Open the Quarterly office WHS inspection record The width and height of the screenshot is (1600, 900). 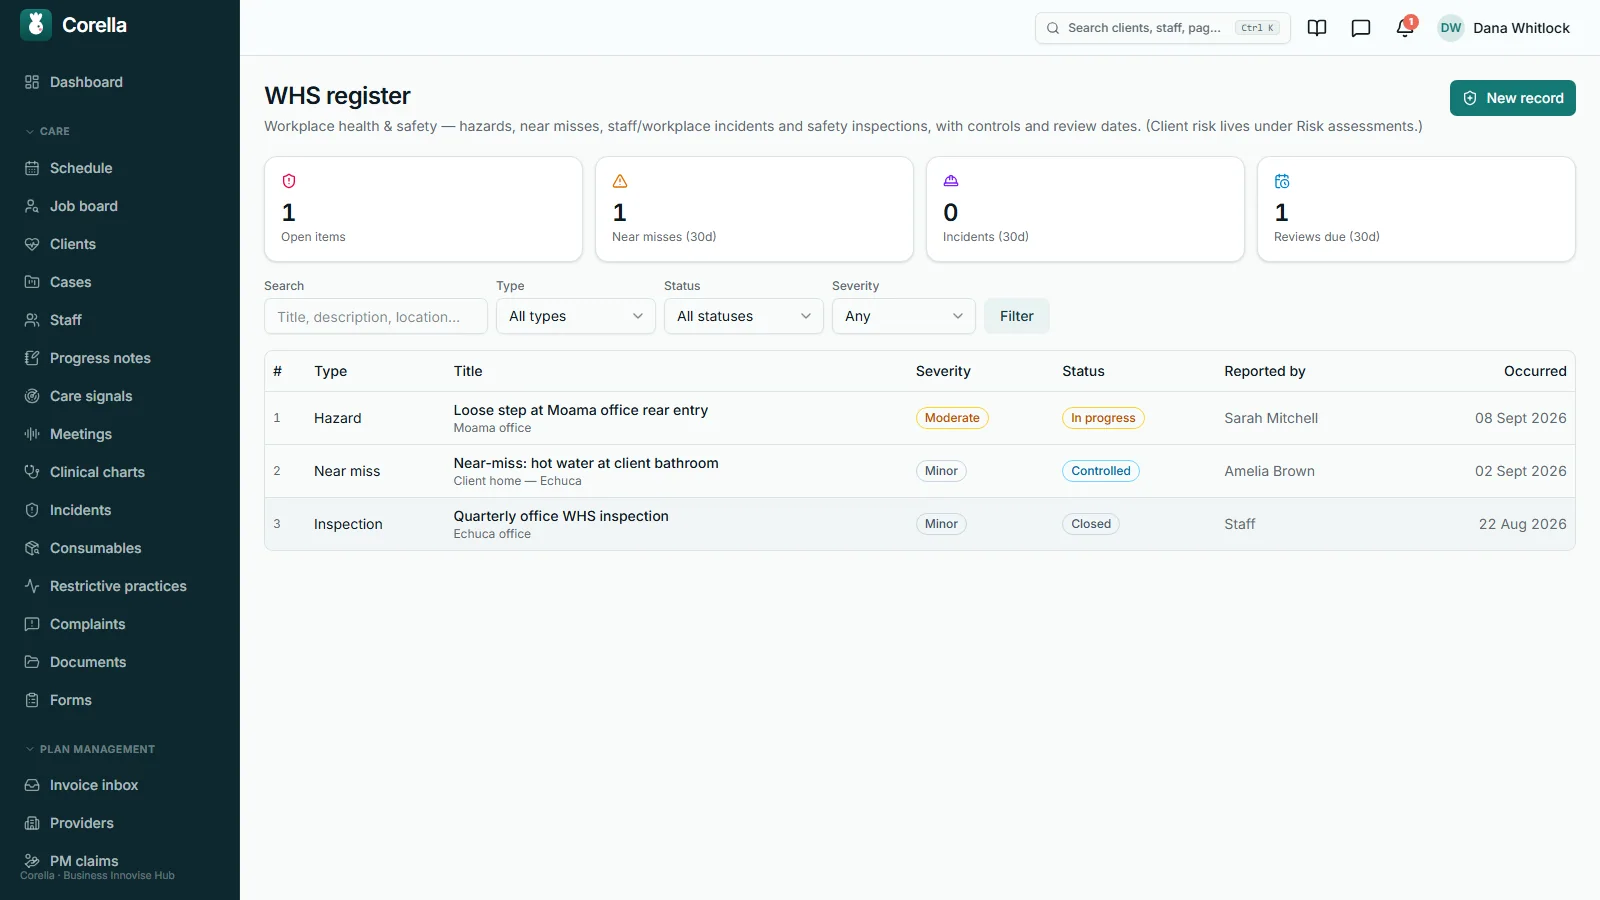(920, 524)
